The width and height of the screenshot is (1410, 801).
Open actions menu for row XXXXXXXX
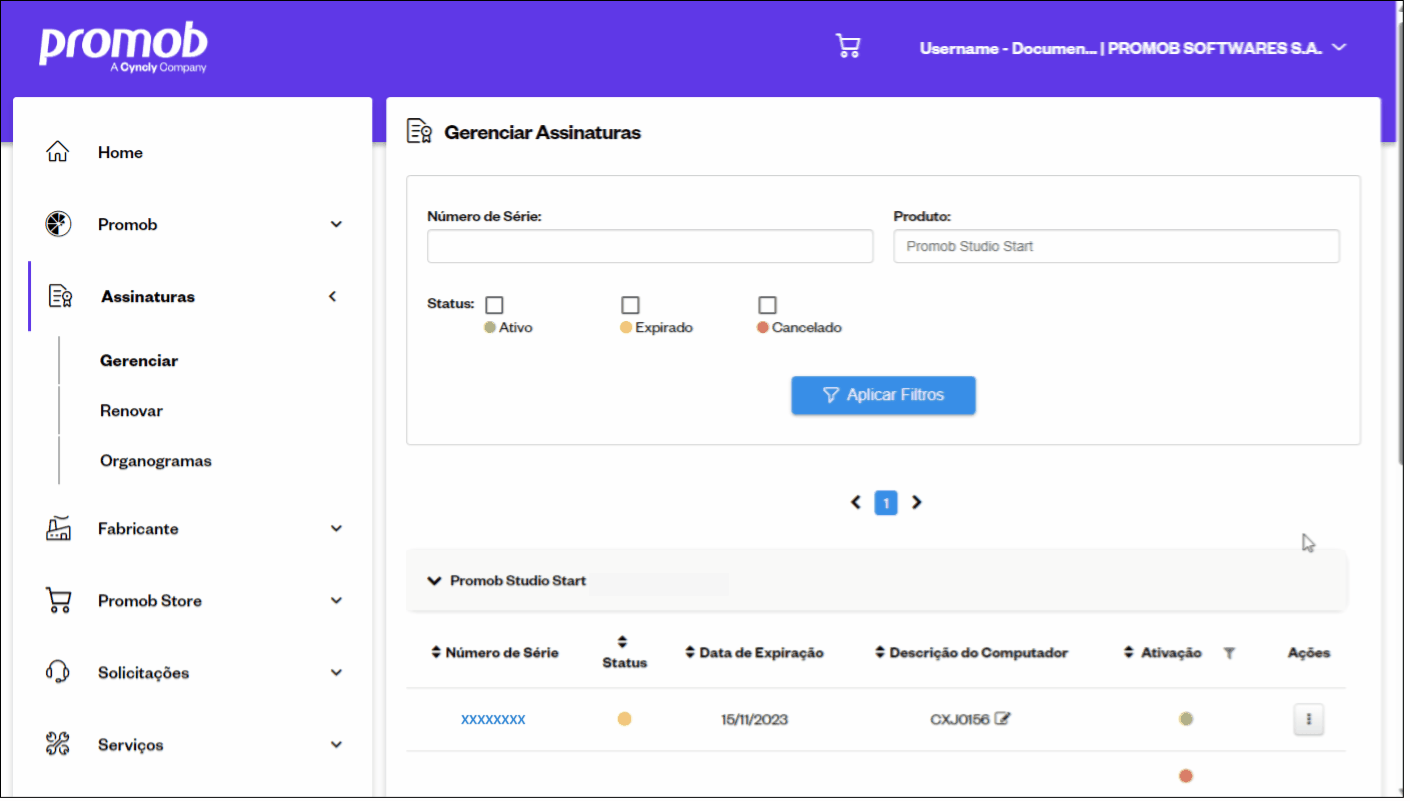[x=1308, y=719]
